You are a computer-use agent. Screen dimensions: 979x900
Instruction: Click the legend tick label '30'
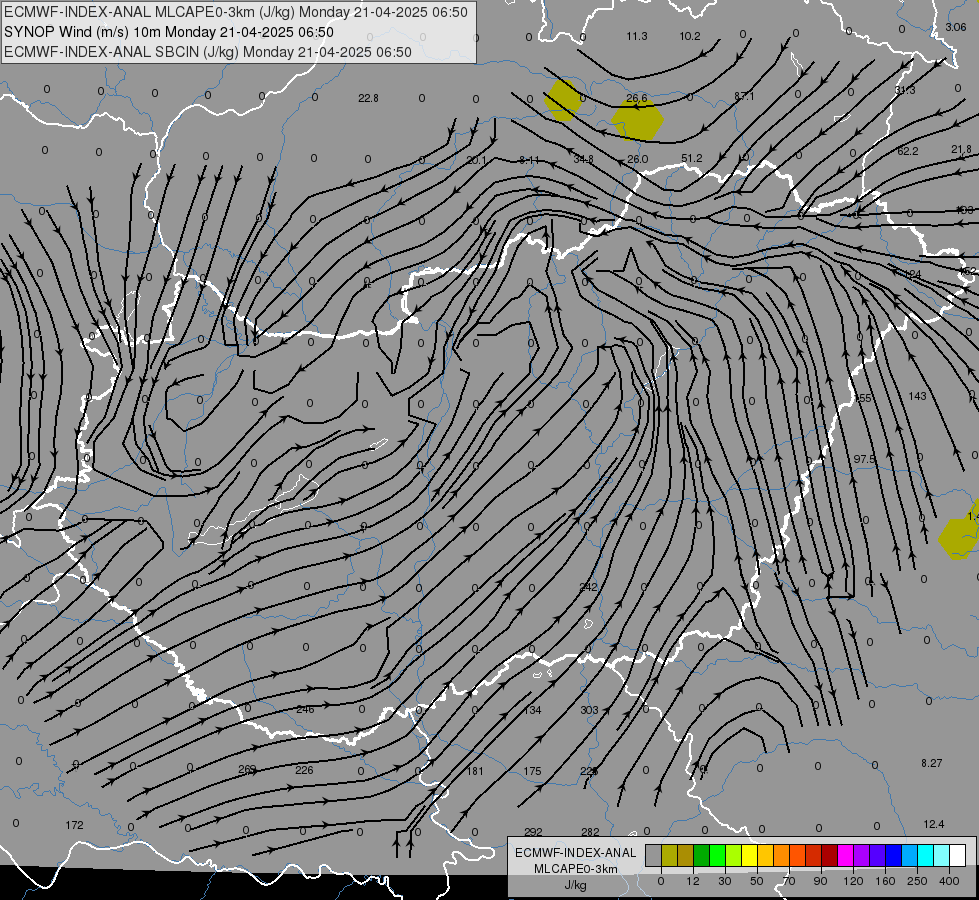pos(725,881)
